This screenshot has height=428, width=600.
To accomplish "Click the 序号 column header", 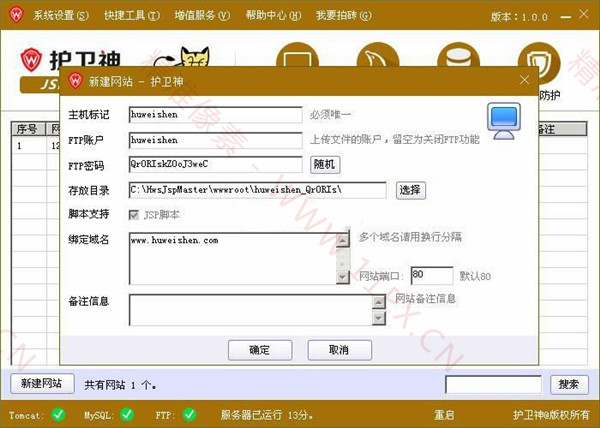I will (29, 129).
